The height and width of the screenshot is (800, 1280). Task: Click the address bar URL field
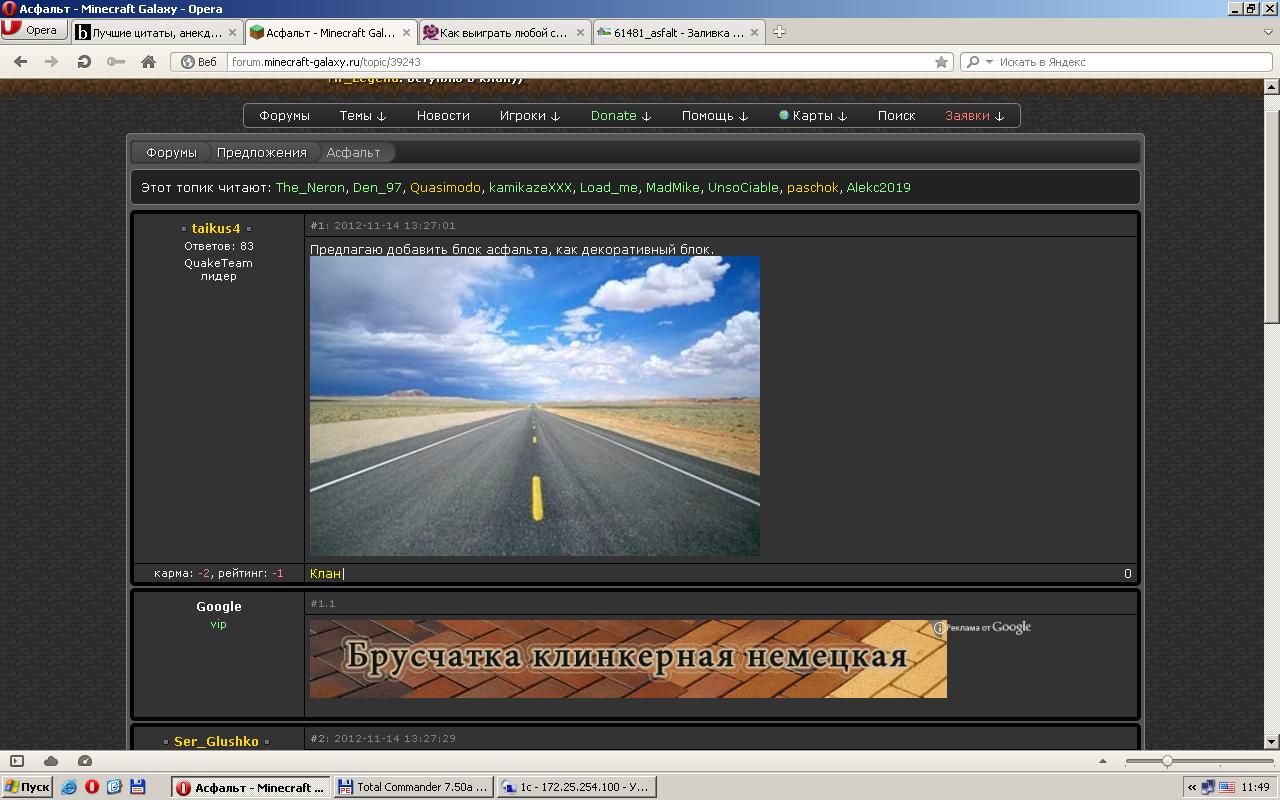click(x=580, y=62)
